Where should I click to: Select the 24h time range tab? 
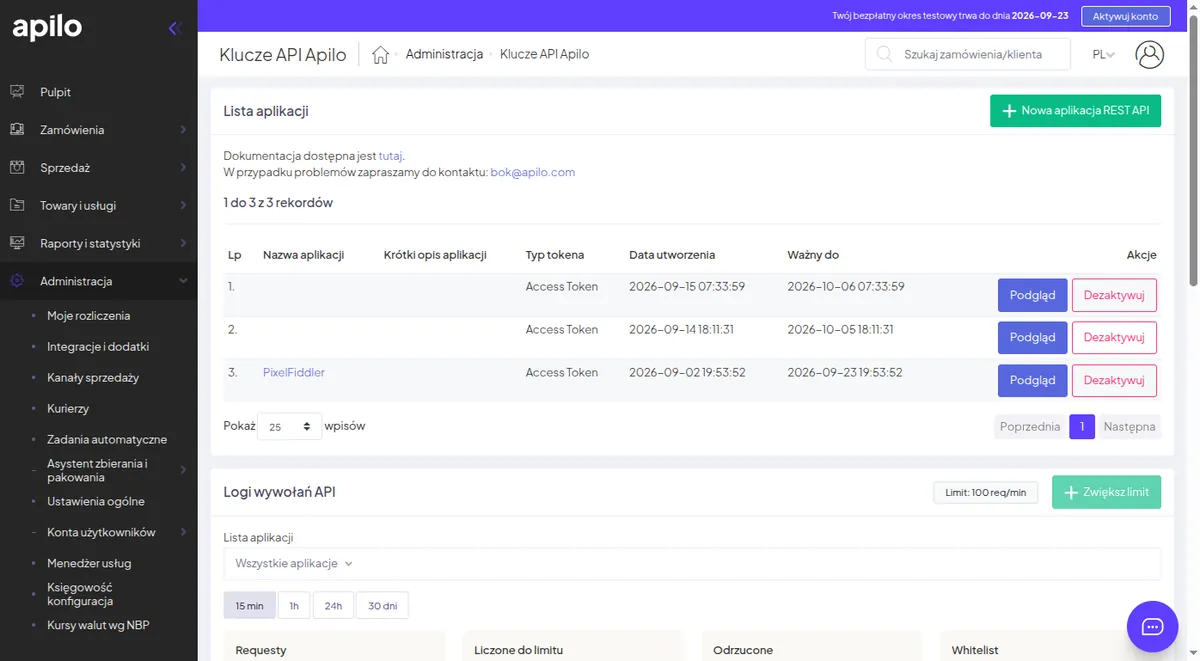pos(333,606)
